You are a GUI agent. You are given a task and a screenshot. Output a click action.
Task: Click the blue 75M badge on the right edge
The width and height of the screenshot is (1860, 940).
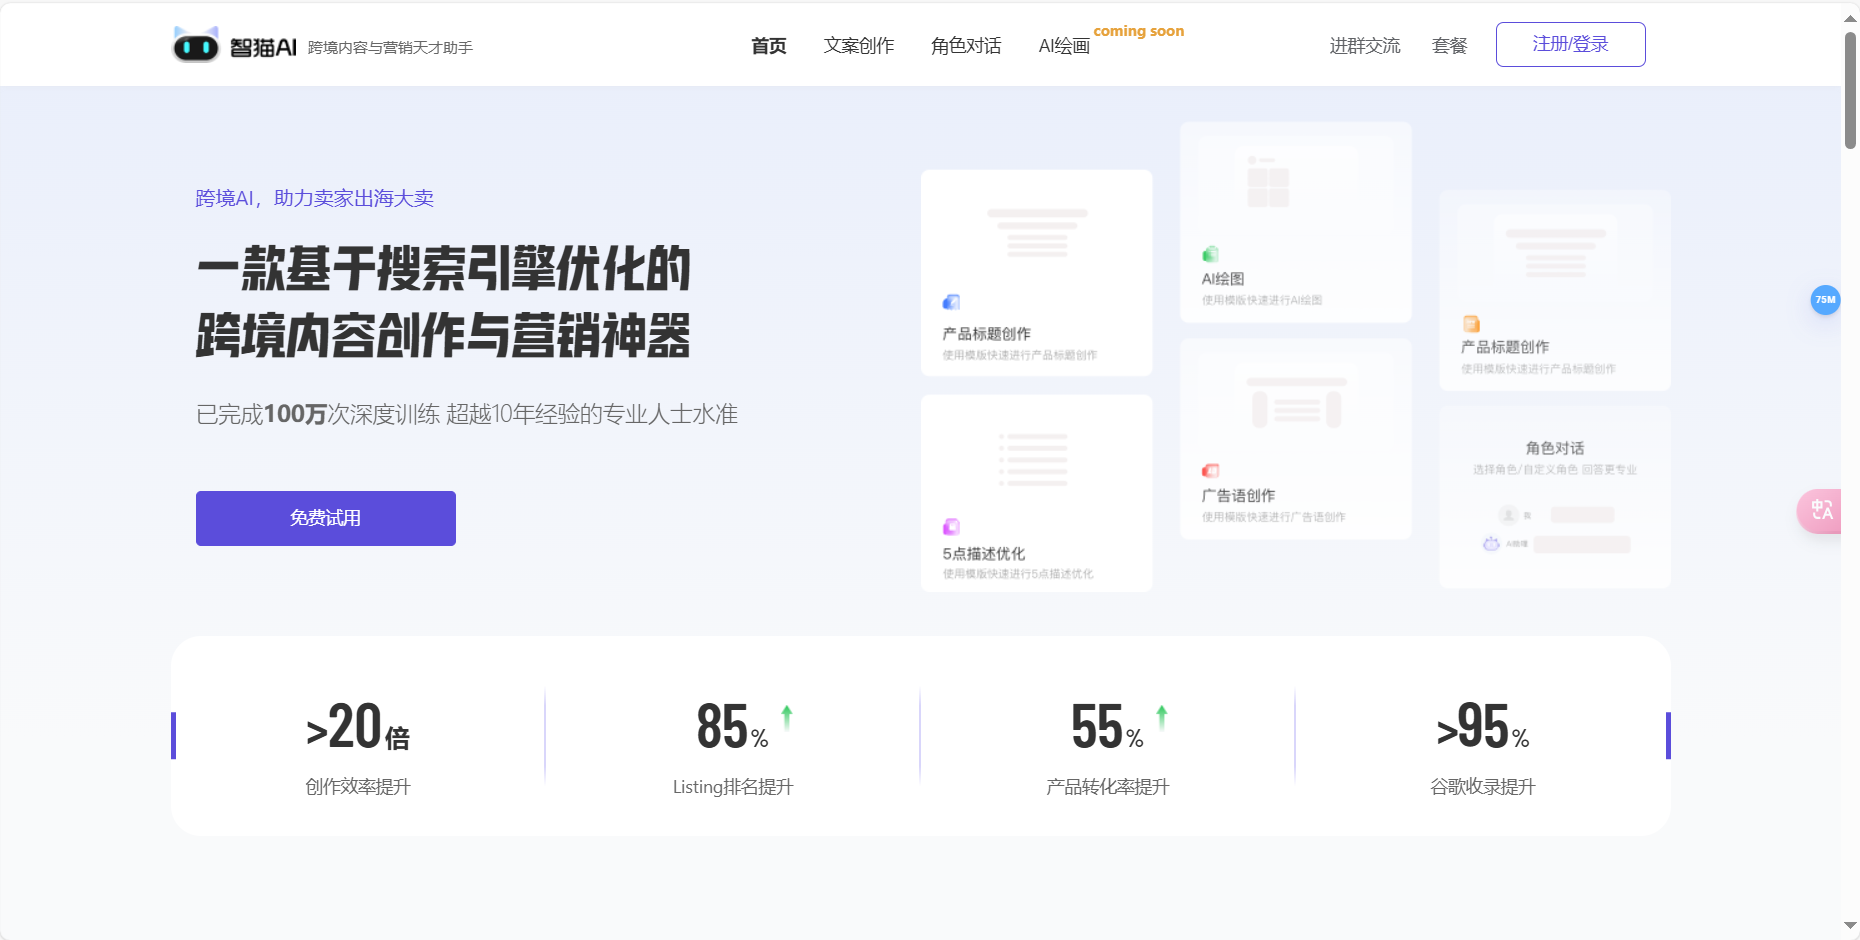click(x=1826, y=300)
